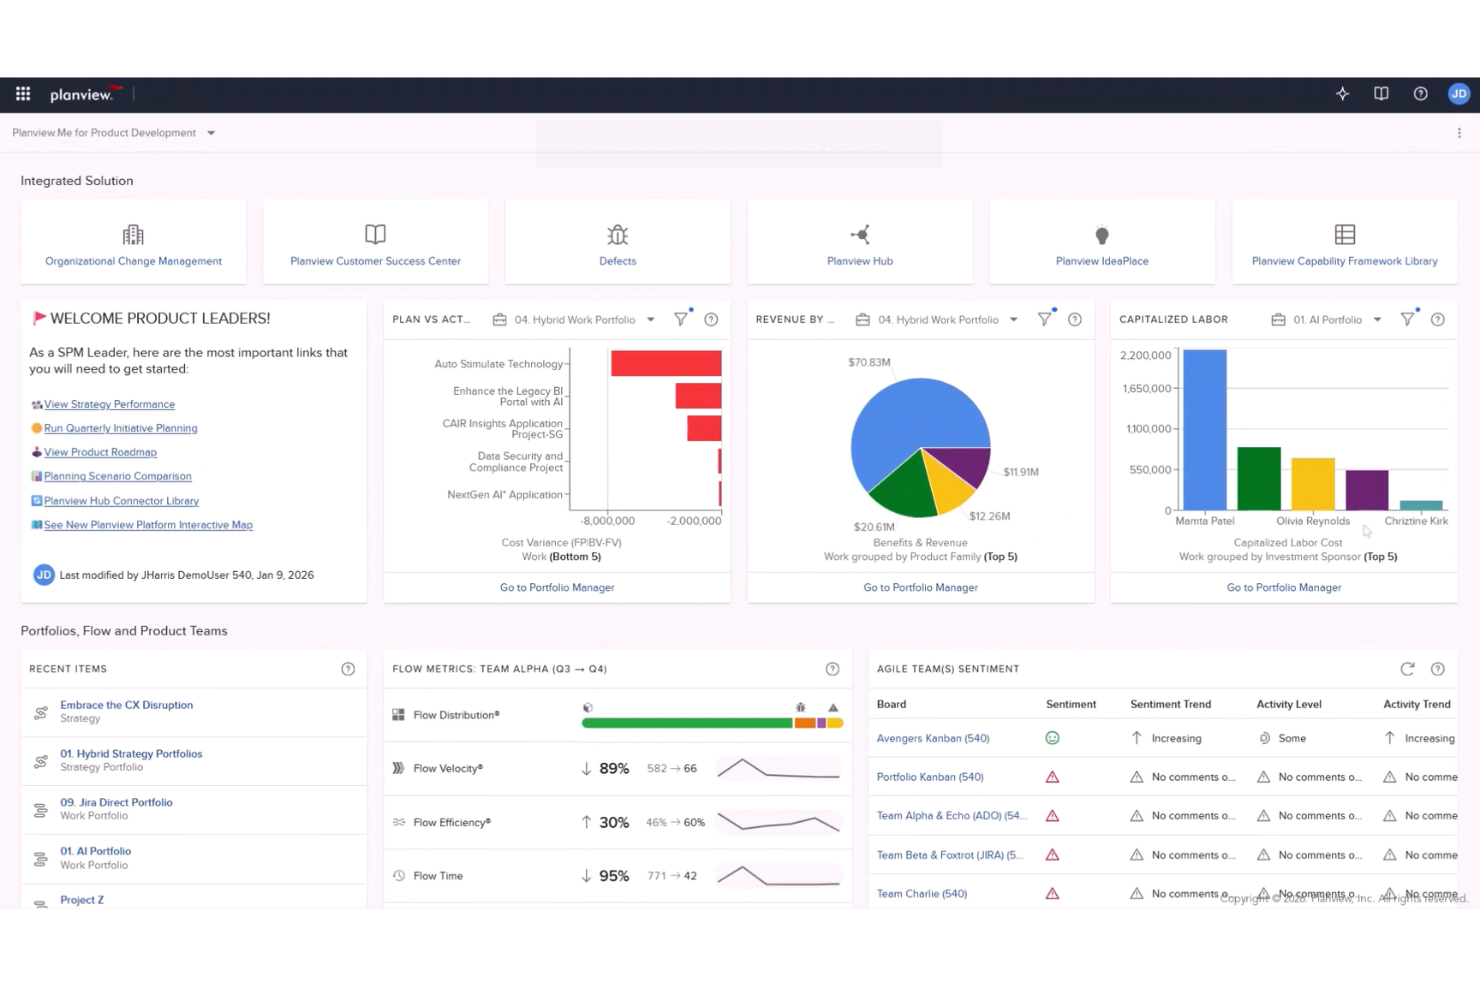1480x987 pixels.
Task: Click the Planview logo
Action: click(x=84, y=94)
